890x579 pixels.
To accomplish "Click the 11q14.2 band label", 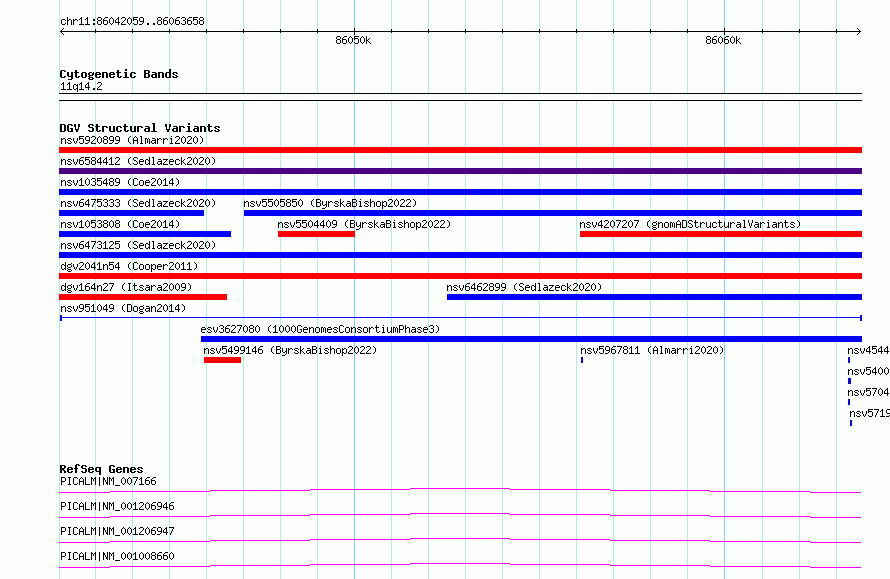I will 81,86.
